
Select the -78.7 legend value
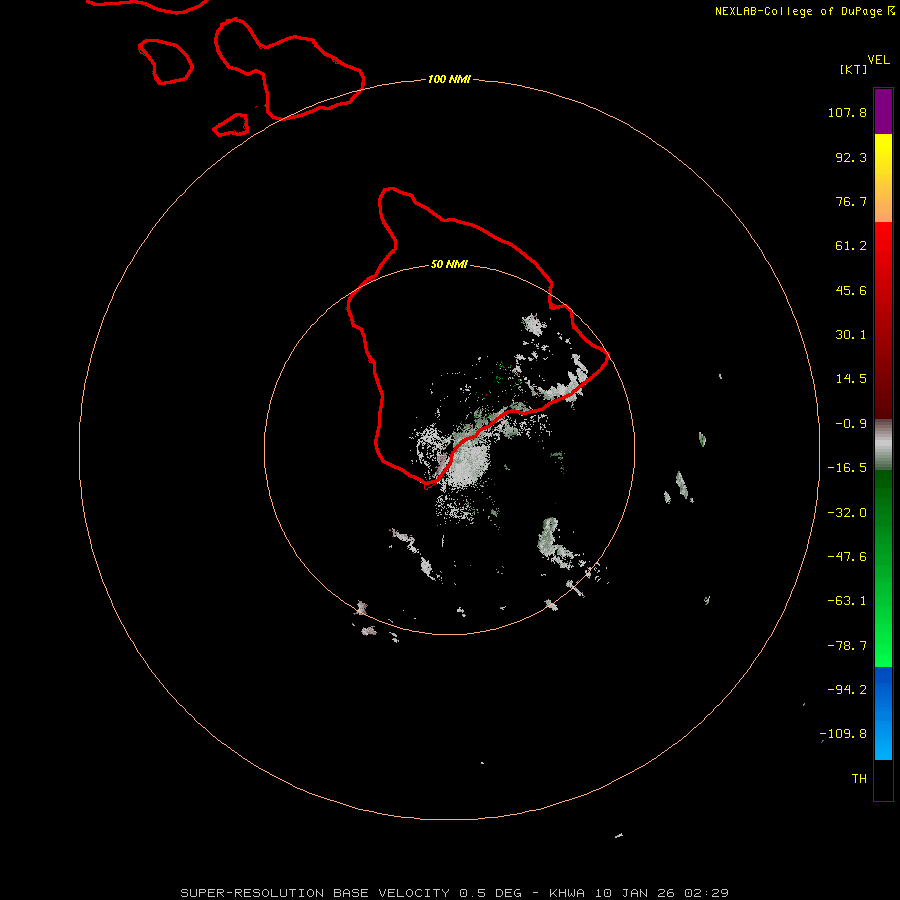pos(847,646)
